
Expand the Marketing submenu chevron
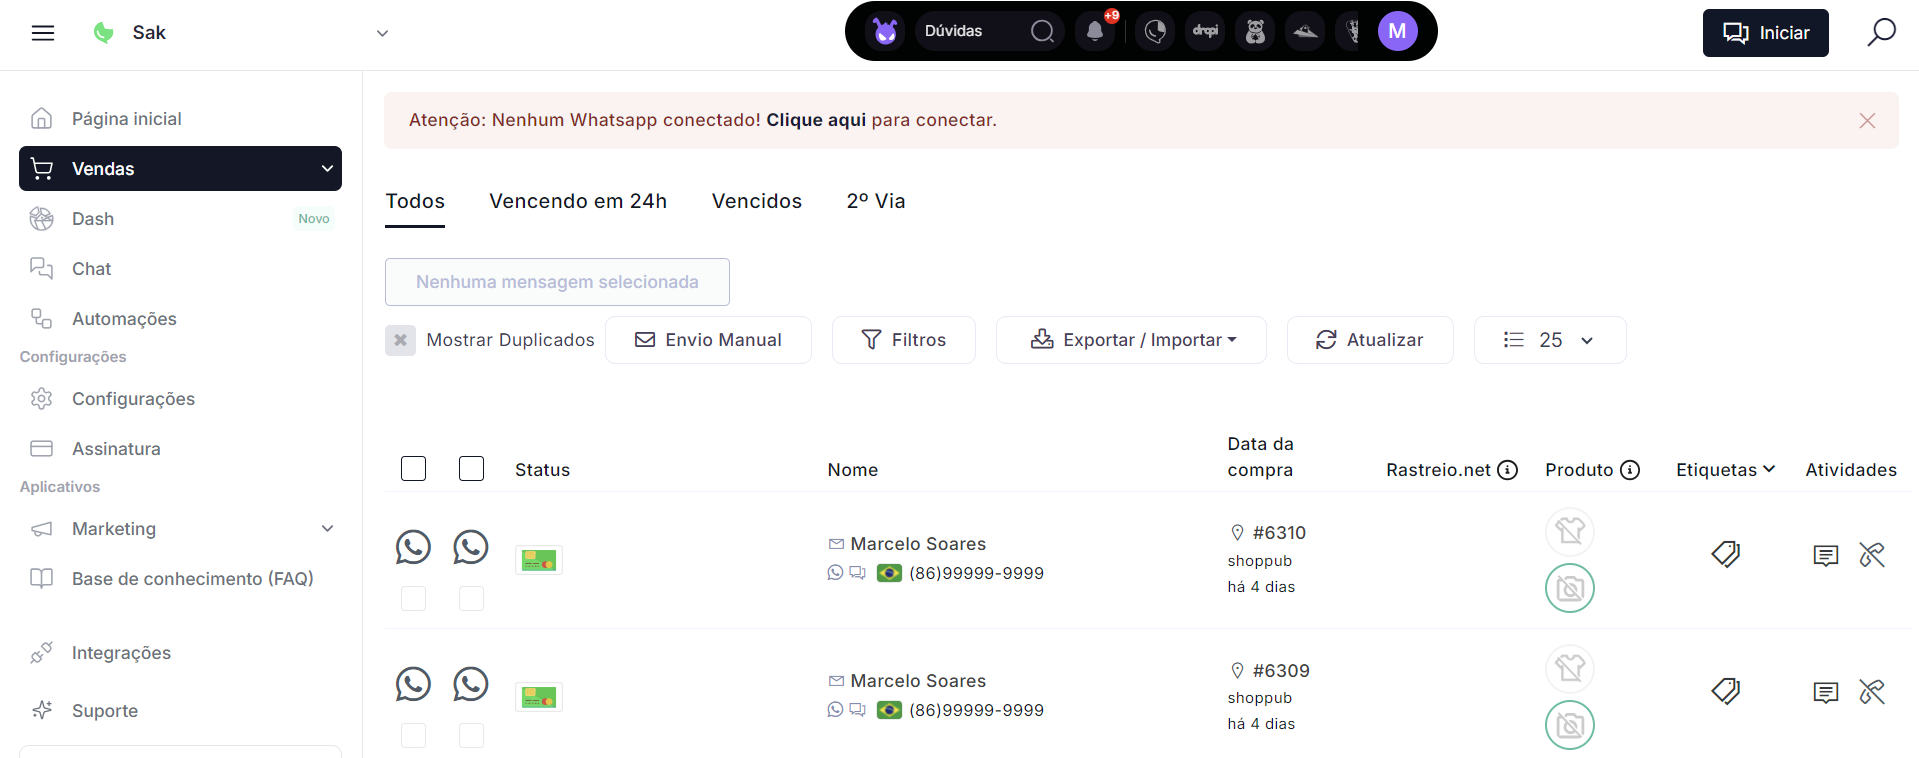(327, 528)
